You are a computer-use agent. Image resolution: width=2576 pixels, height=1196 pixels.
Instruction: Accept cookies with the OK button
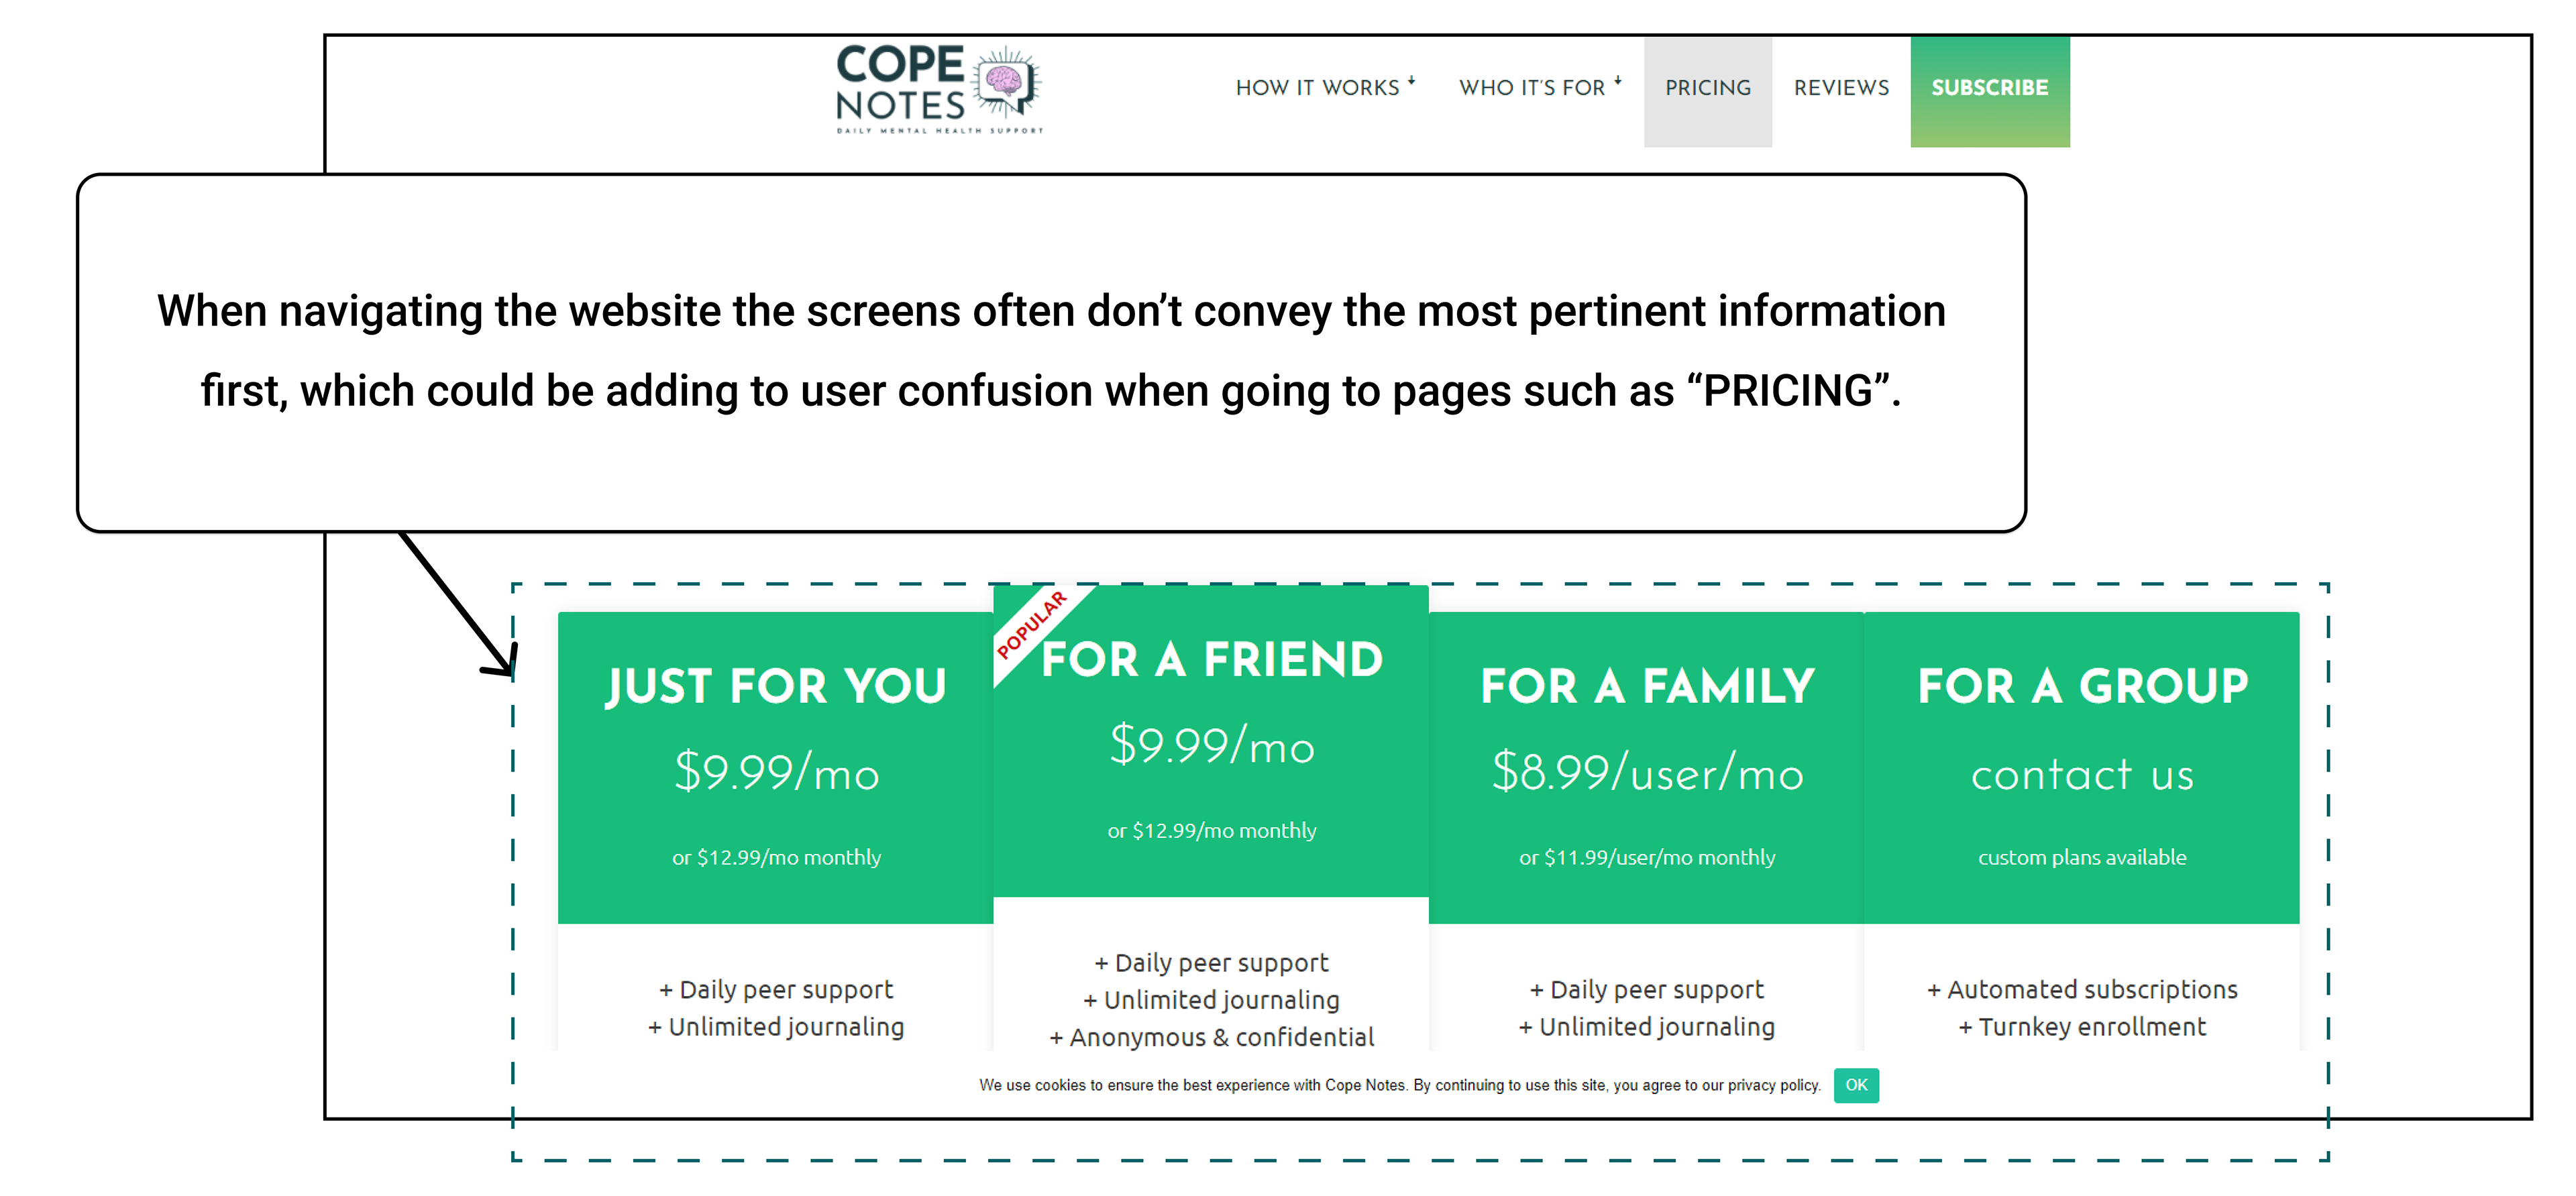(x=1856, y=1085)
